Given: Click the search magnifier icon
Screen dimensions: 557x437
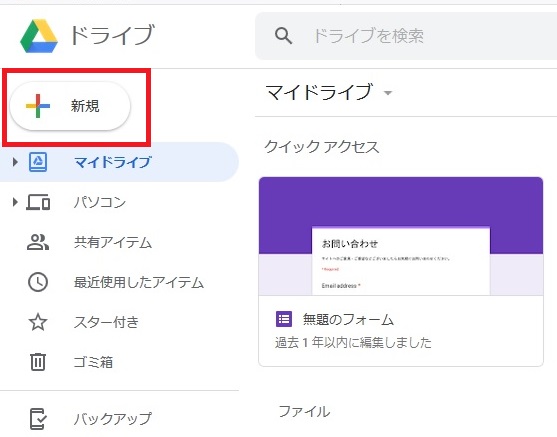Looking at the screenshot, I should coord(283,36).
